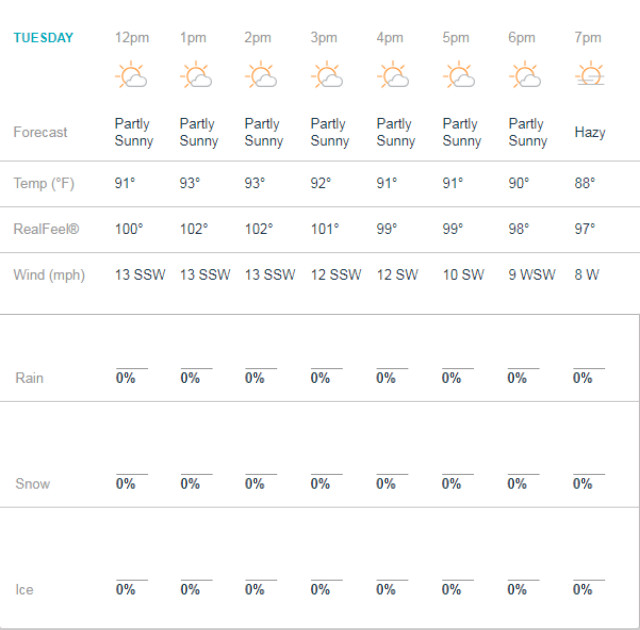The height and width of the screenshot is (630, 640).
Task: Click the 2pm partly sunny weather icon
Action: click(x=261, y=74)
